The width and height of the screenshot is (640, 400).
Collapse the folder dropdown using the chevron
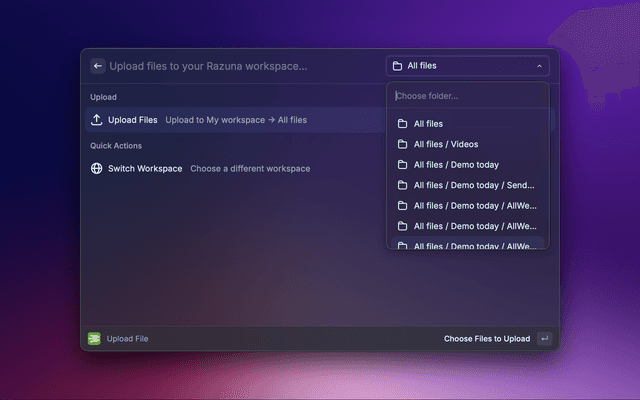pos(539,66)
